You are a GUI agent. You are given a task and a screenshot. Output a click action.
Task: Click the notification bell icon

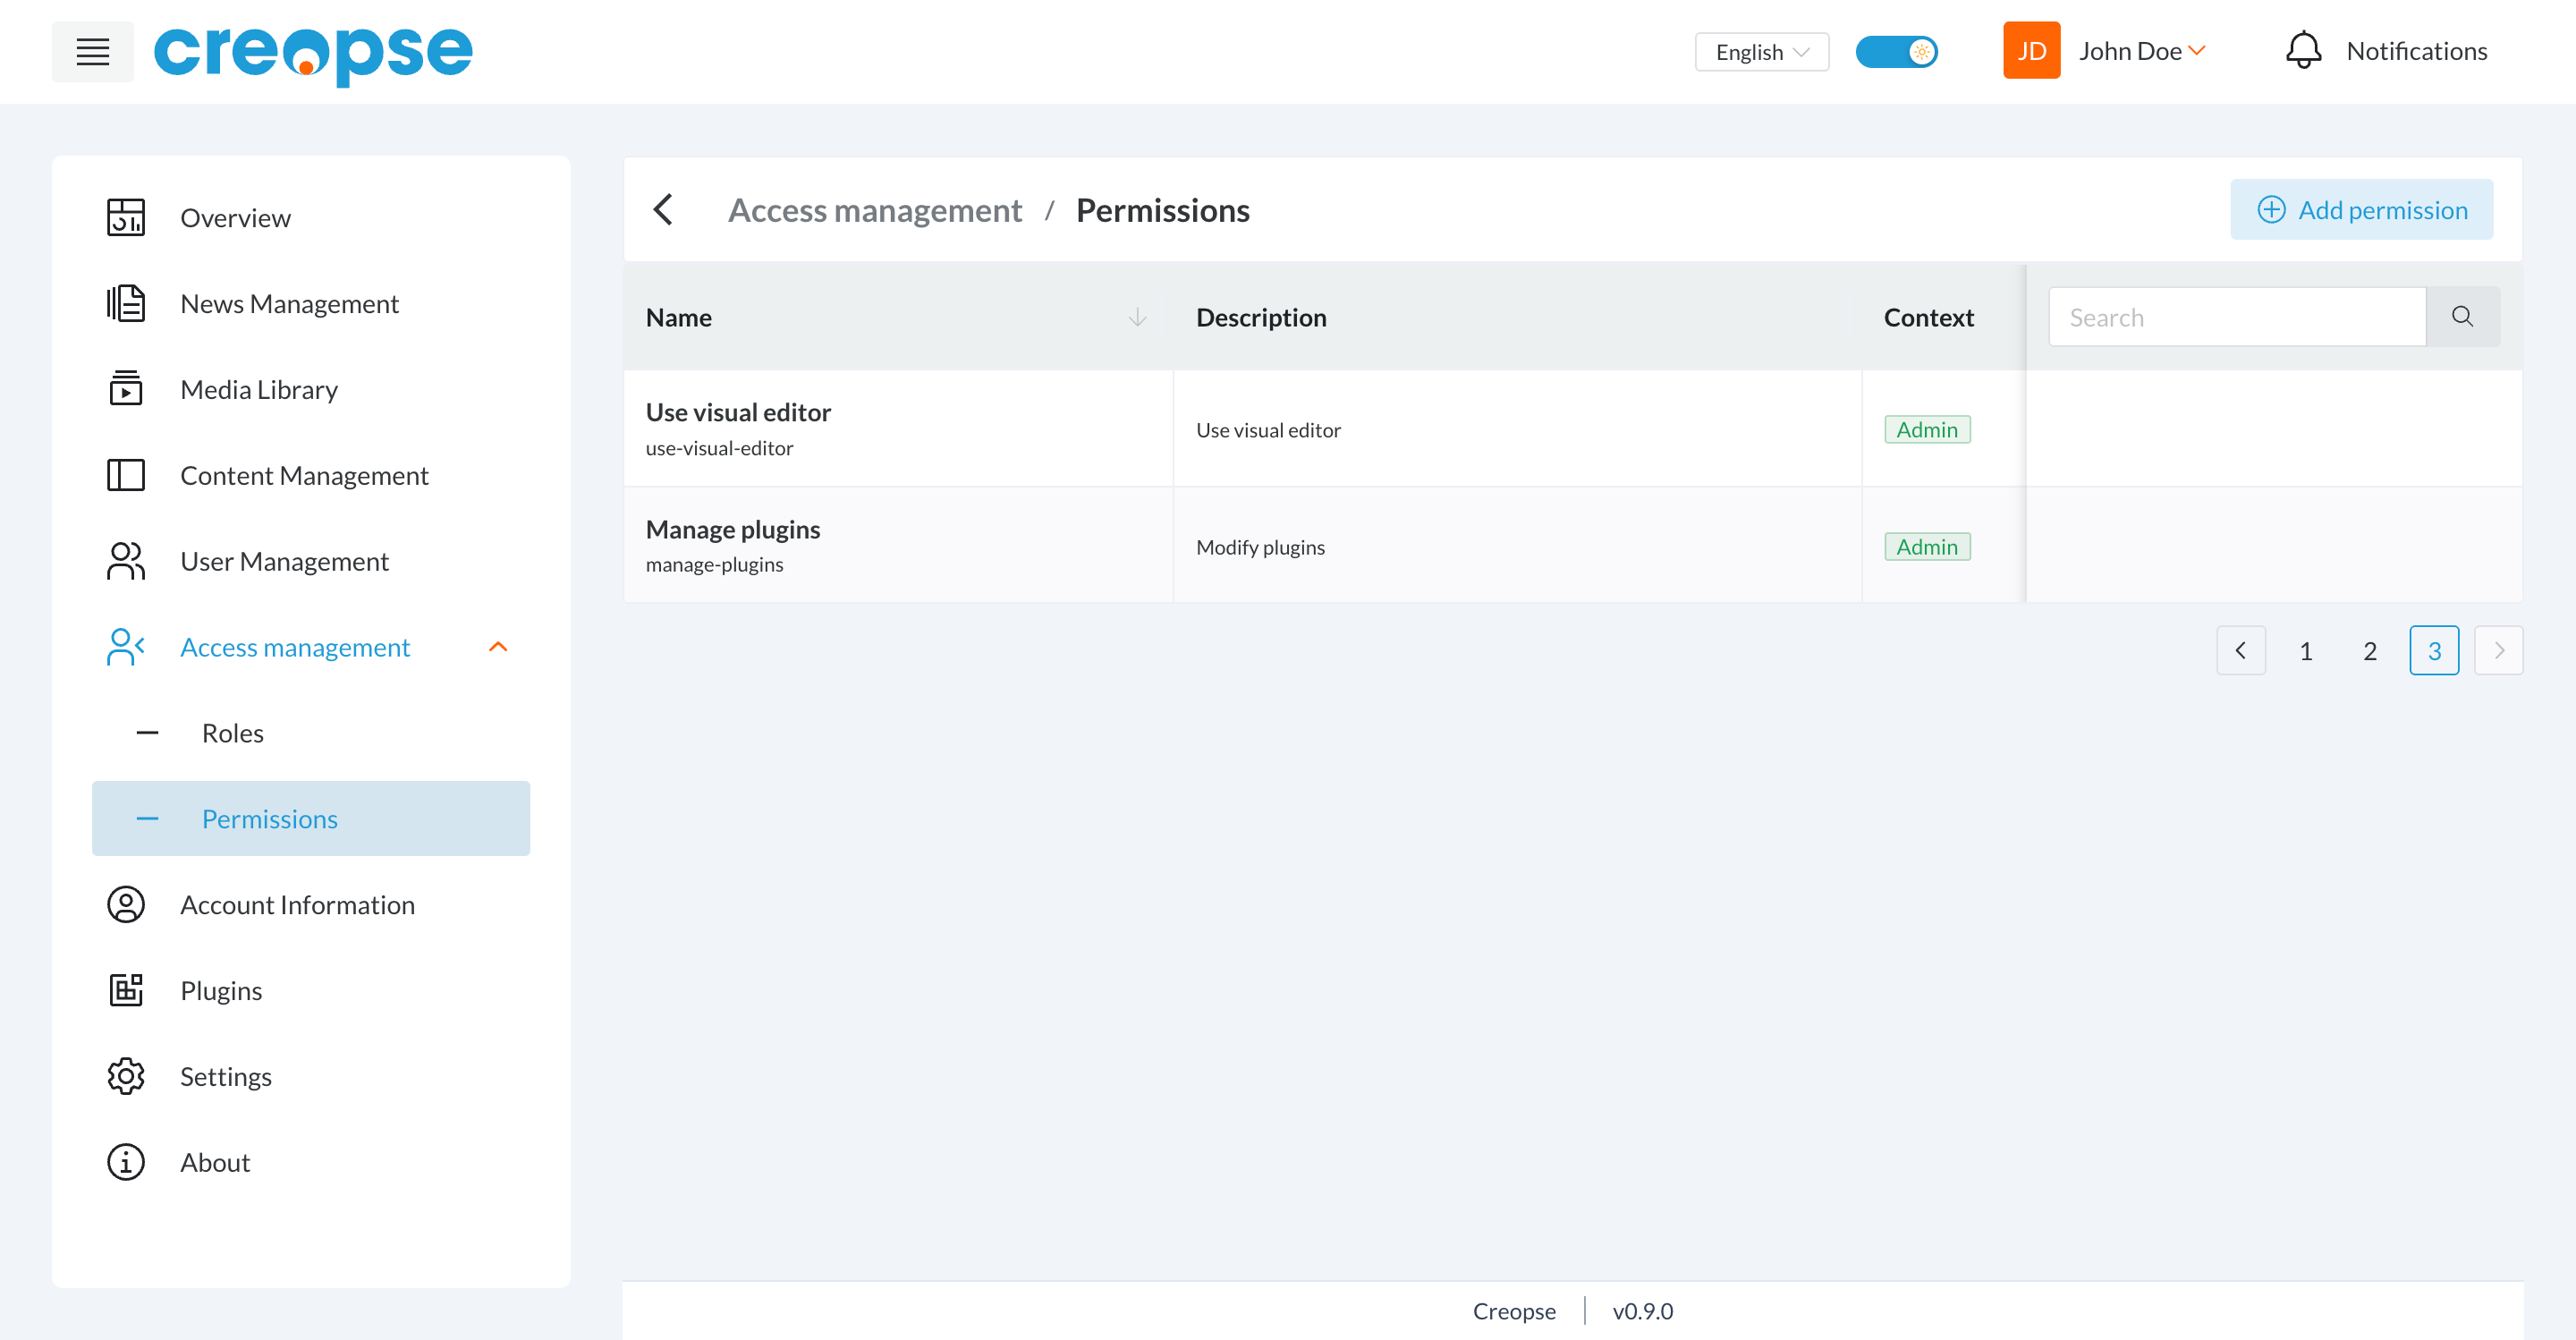click(x=2303, y=50)
